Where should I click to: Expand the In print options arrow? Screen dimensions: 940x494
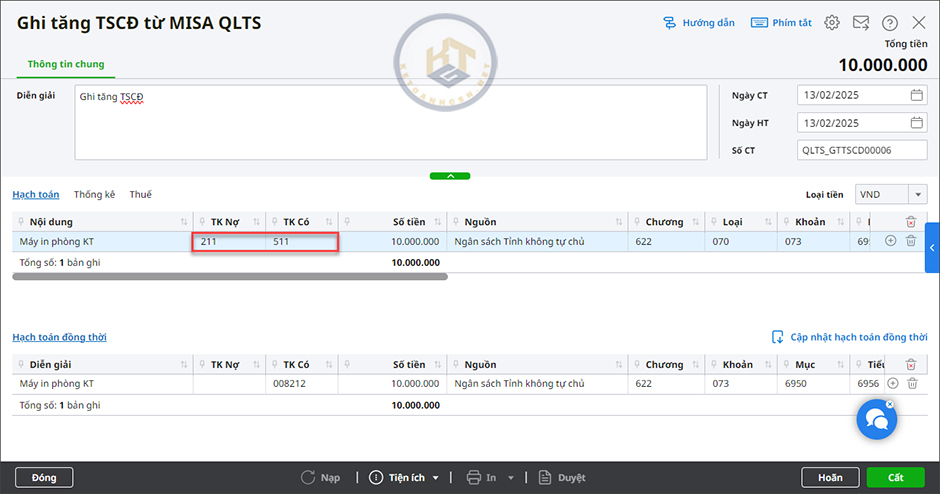pos(510,478)
